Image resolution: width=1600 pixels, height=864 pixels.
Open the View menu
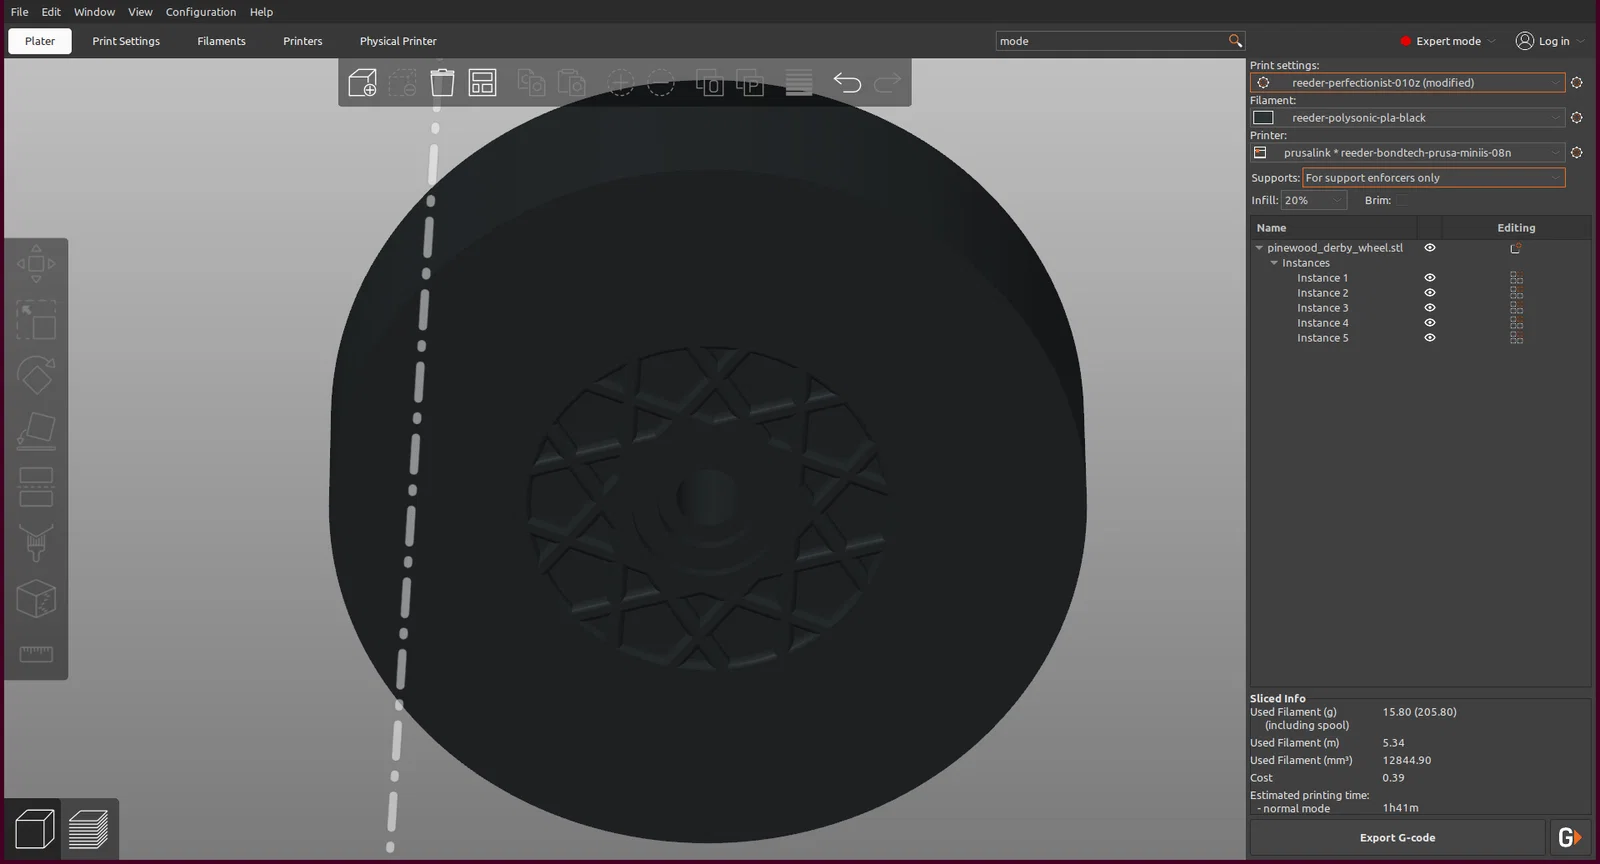140,12
